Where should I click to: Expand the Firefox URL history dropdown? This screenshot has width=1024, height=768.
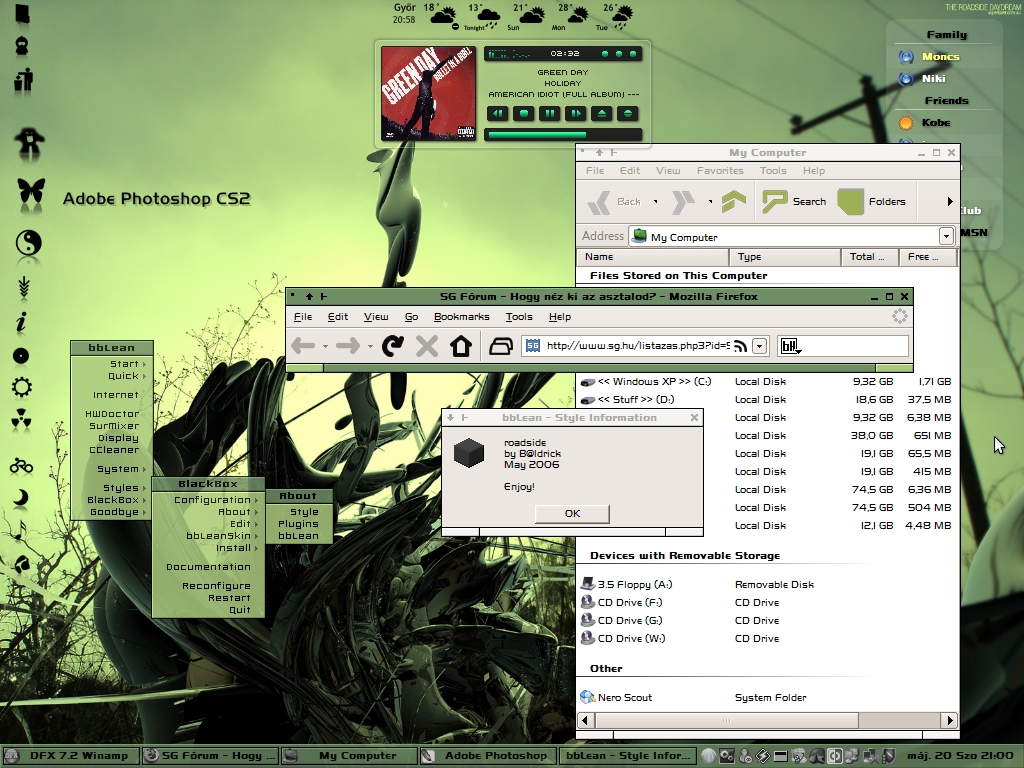click(x=760, y=346)
